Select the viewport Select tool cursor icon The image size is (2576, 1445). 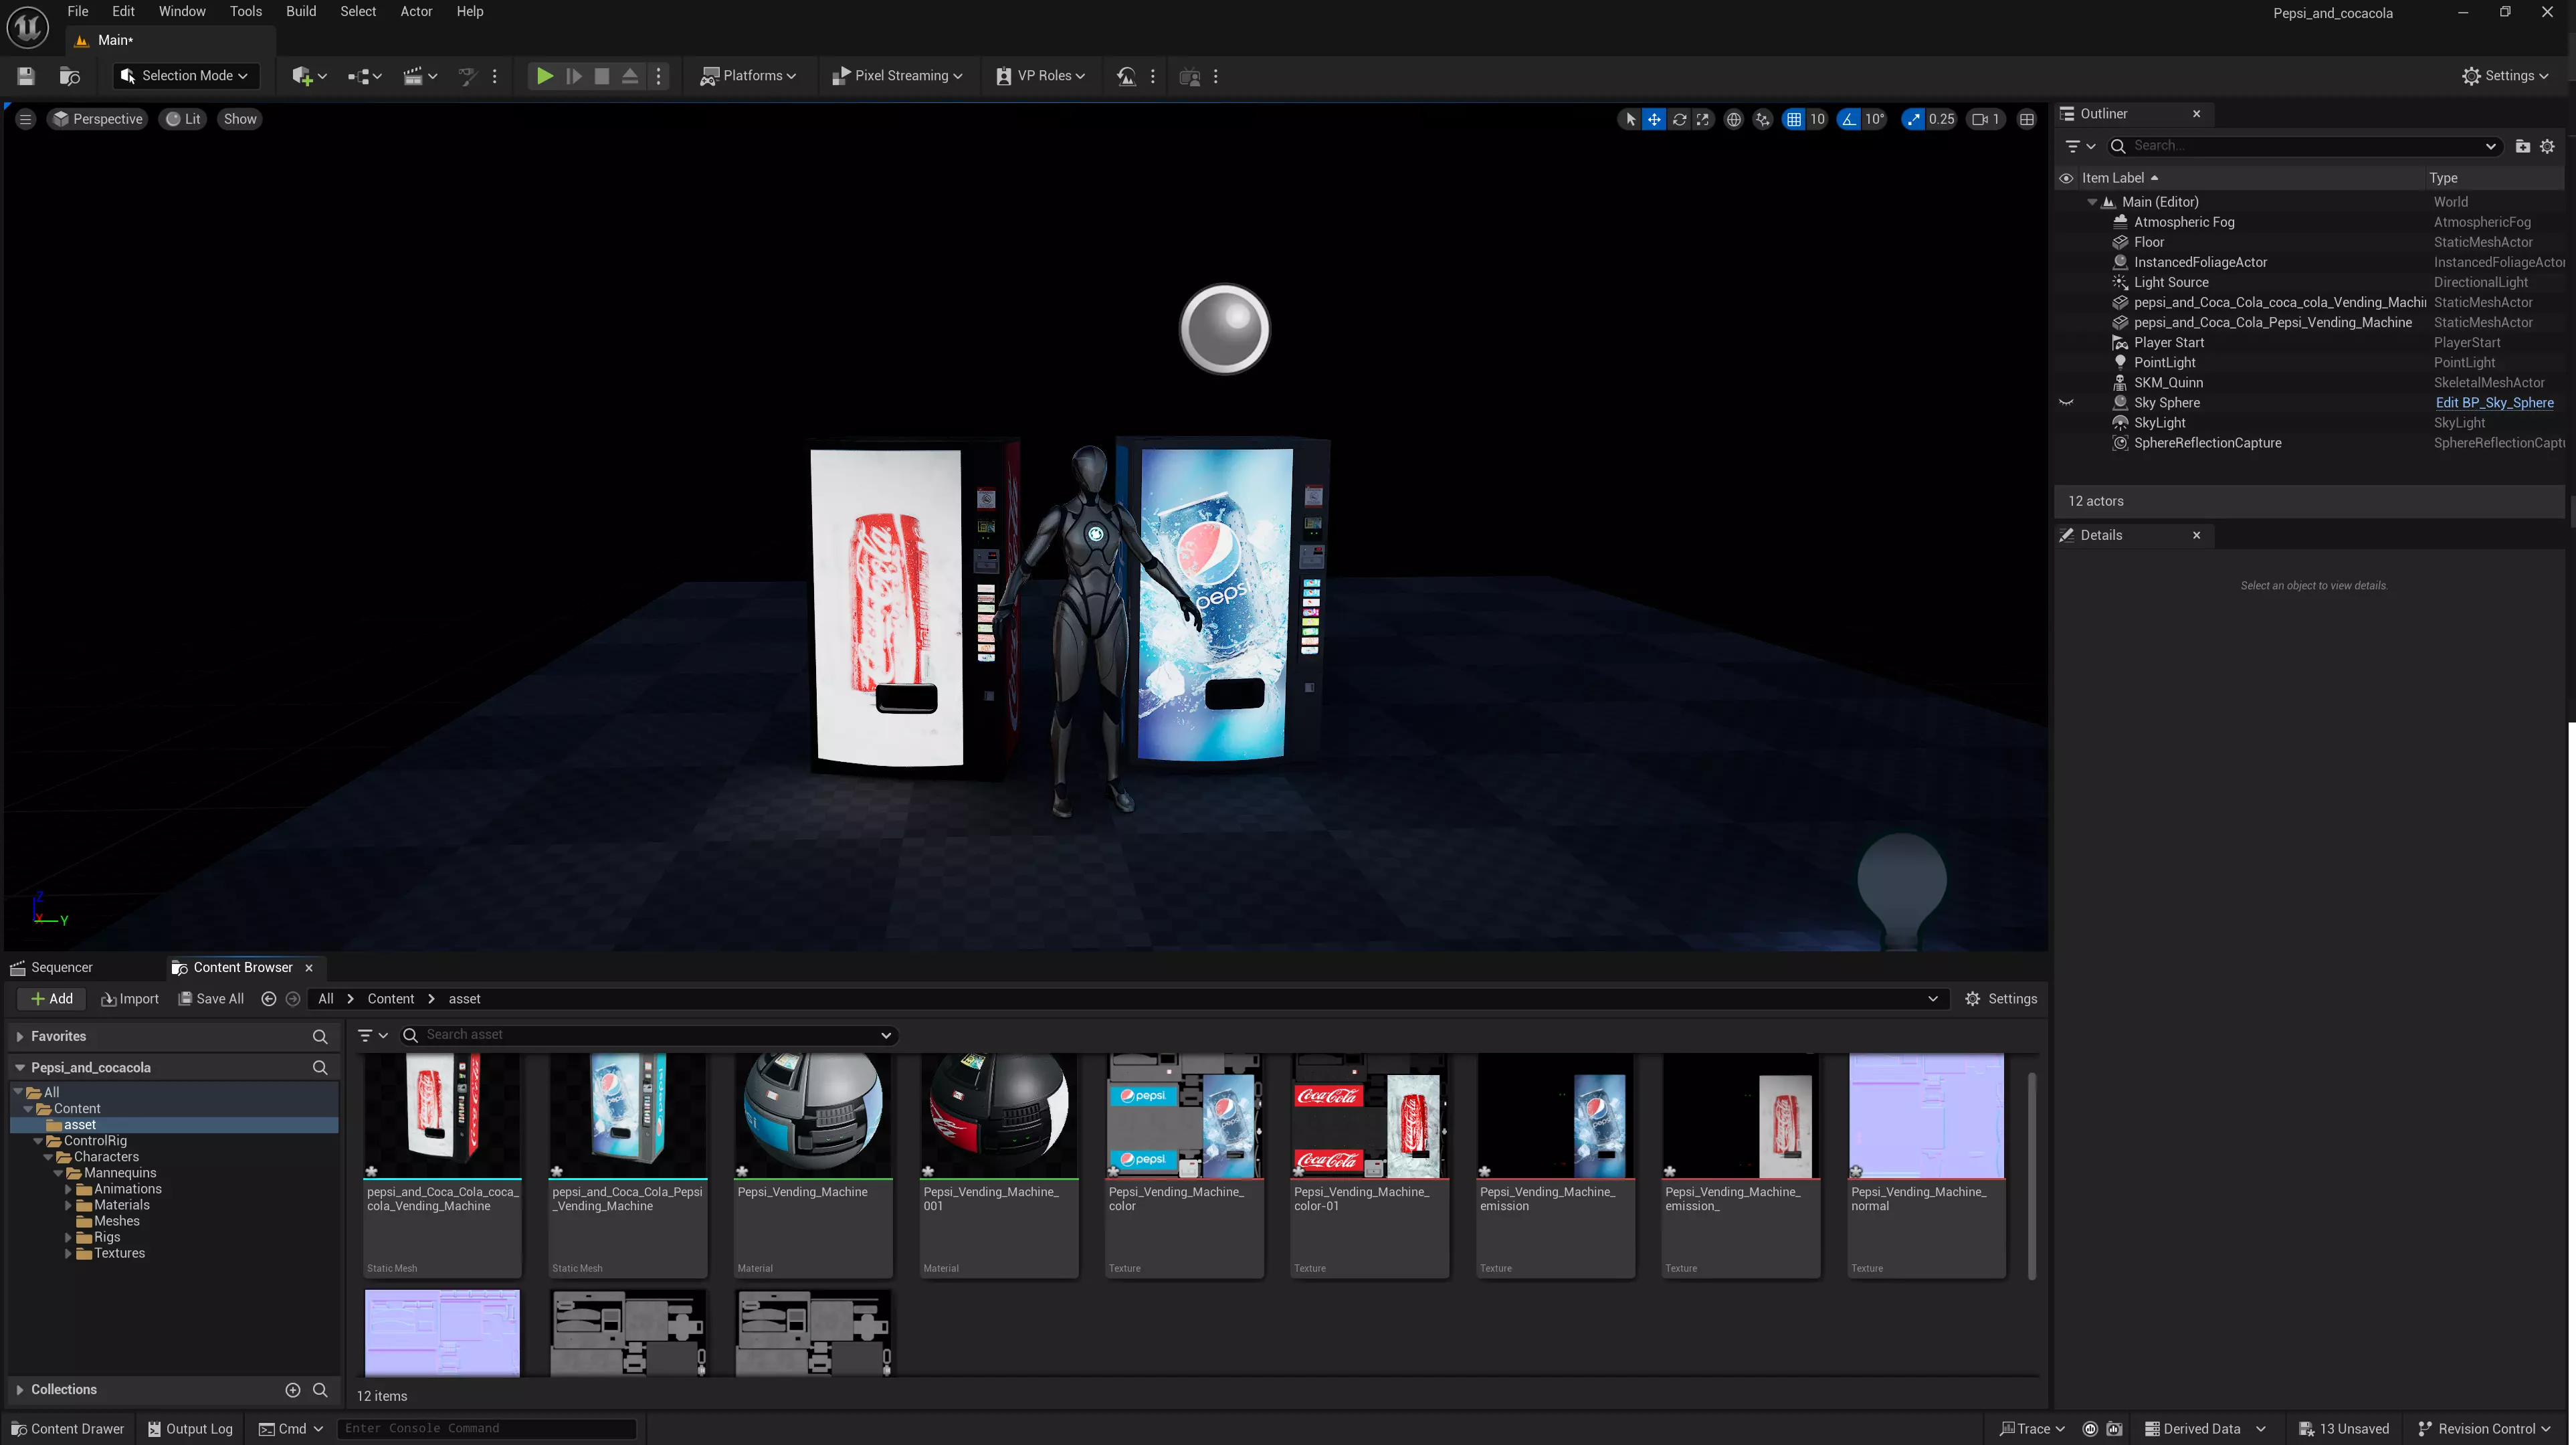(1630, 119)
